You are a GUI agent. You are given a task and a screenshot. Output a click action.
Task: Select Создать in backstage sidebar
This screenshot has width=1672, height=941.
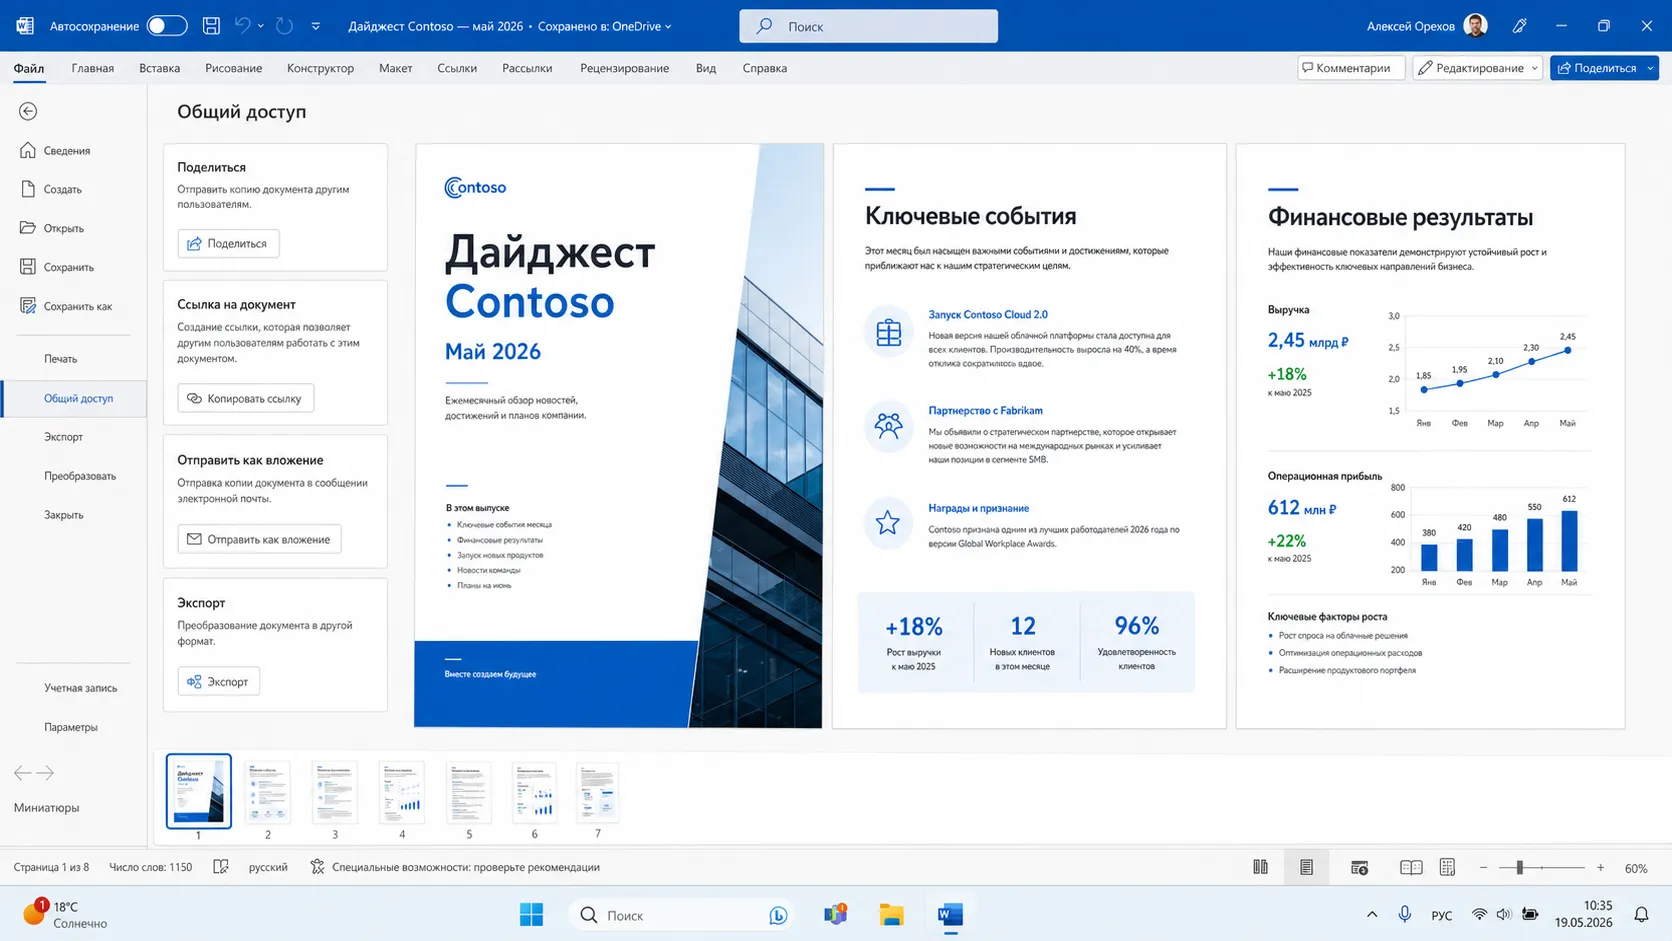(x=63, y=189)
